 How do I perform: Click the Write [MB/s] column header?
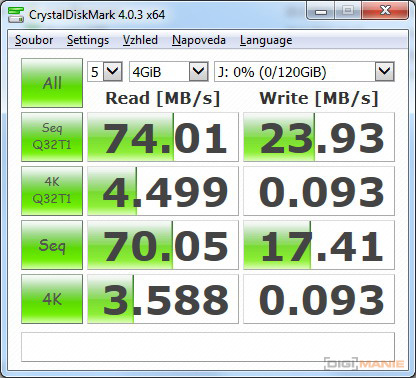(319, 98)
